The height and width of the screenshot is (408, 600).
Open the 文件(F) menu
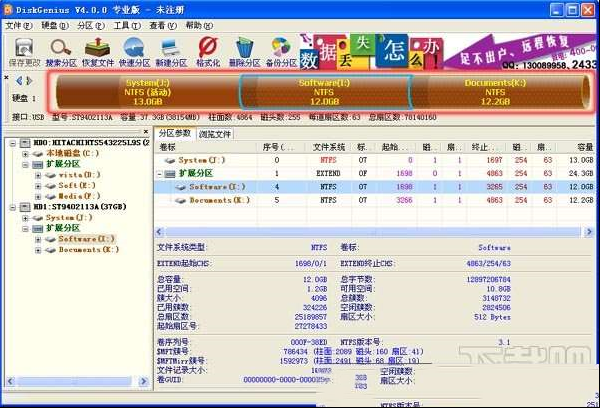(19, 26)
